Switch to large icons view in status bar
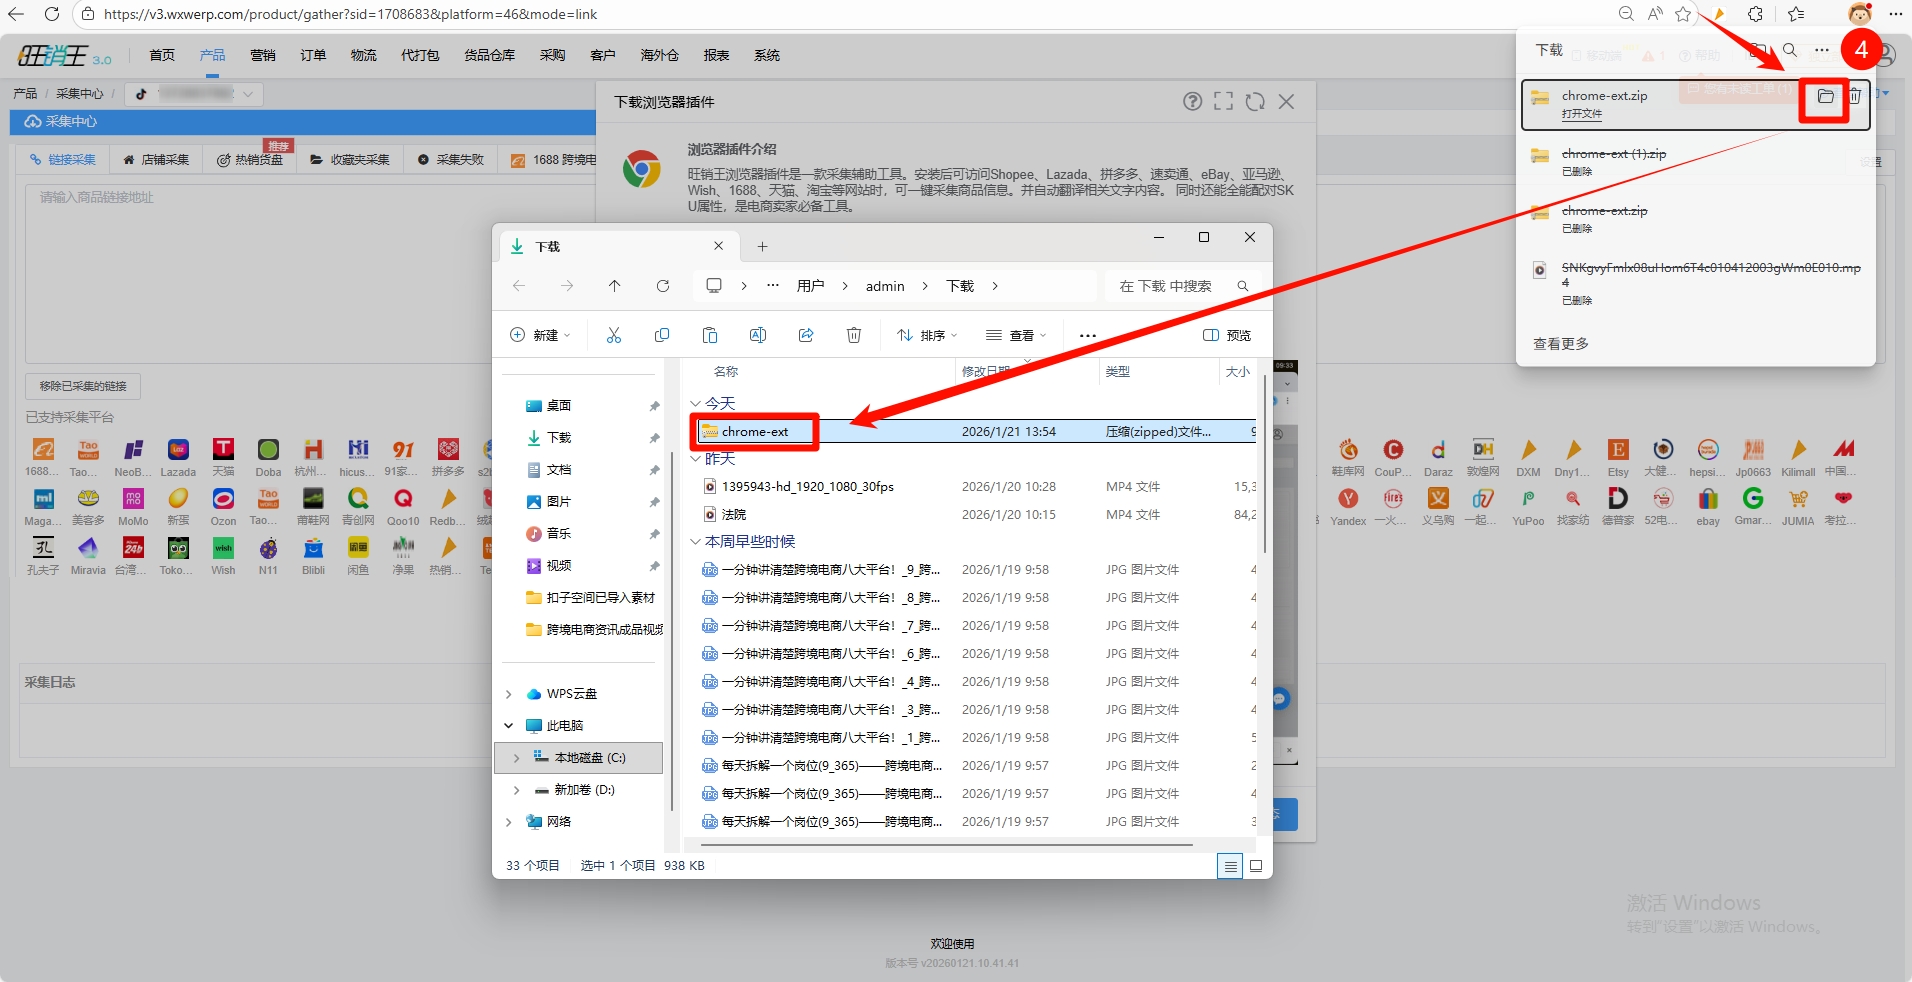The width and height of the screenshot is (1912, 982). click(x=1256, y=866)
